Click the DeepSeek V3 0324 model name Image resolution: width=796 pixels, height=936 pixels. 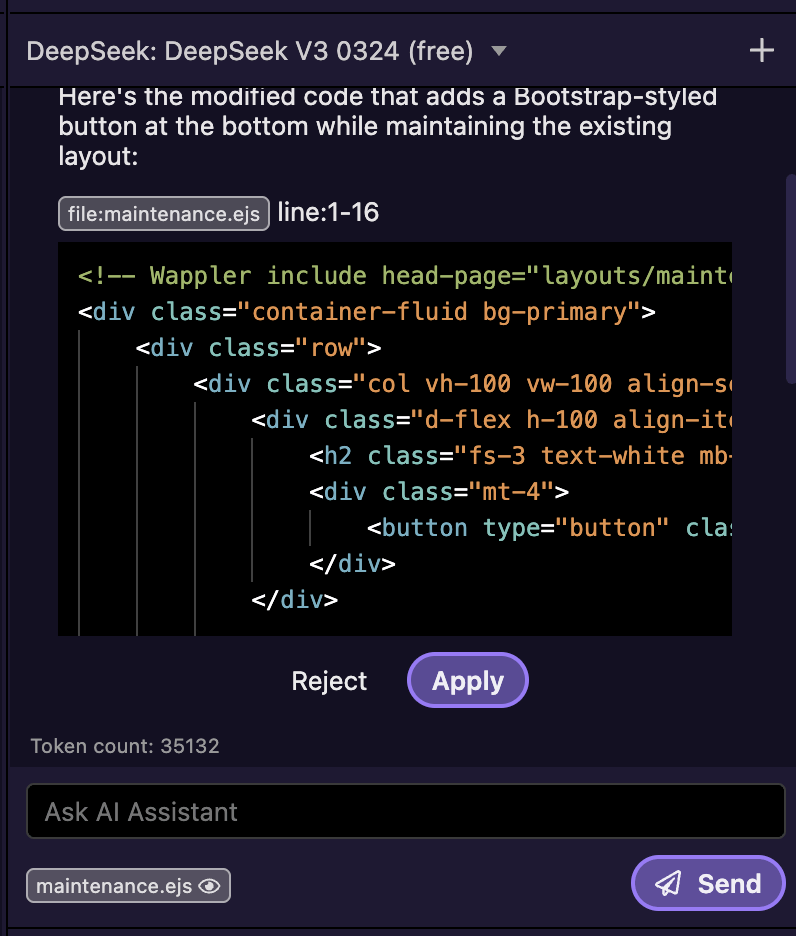[250, 51]
